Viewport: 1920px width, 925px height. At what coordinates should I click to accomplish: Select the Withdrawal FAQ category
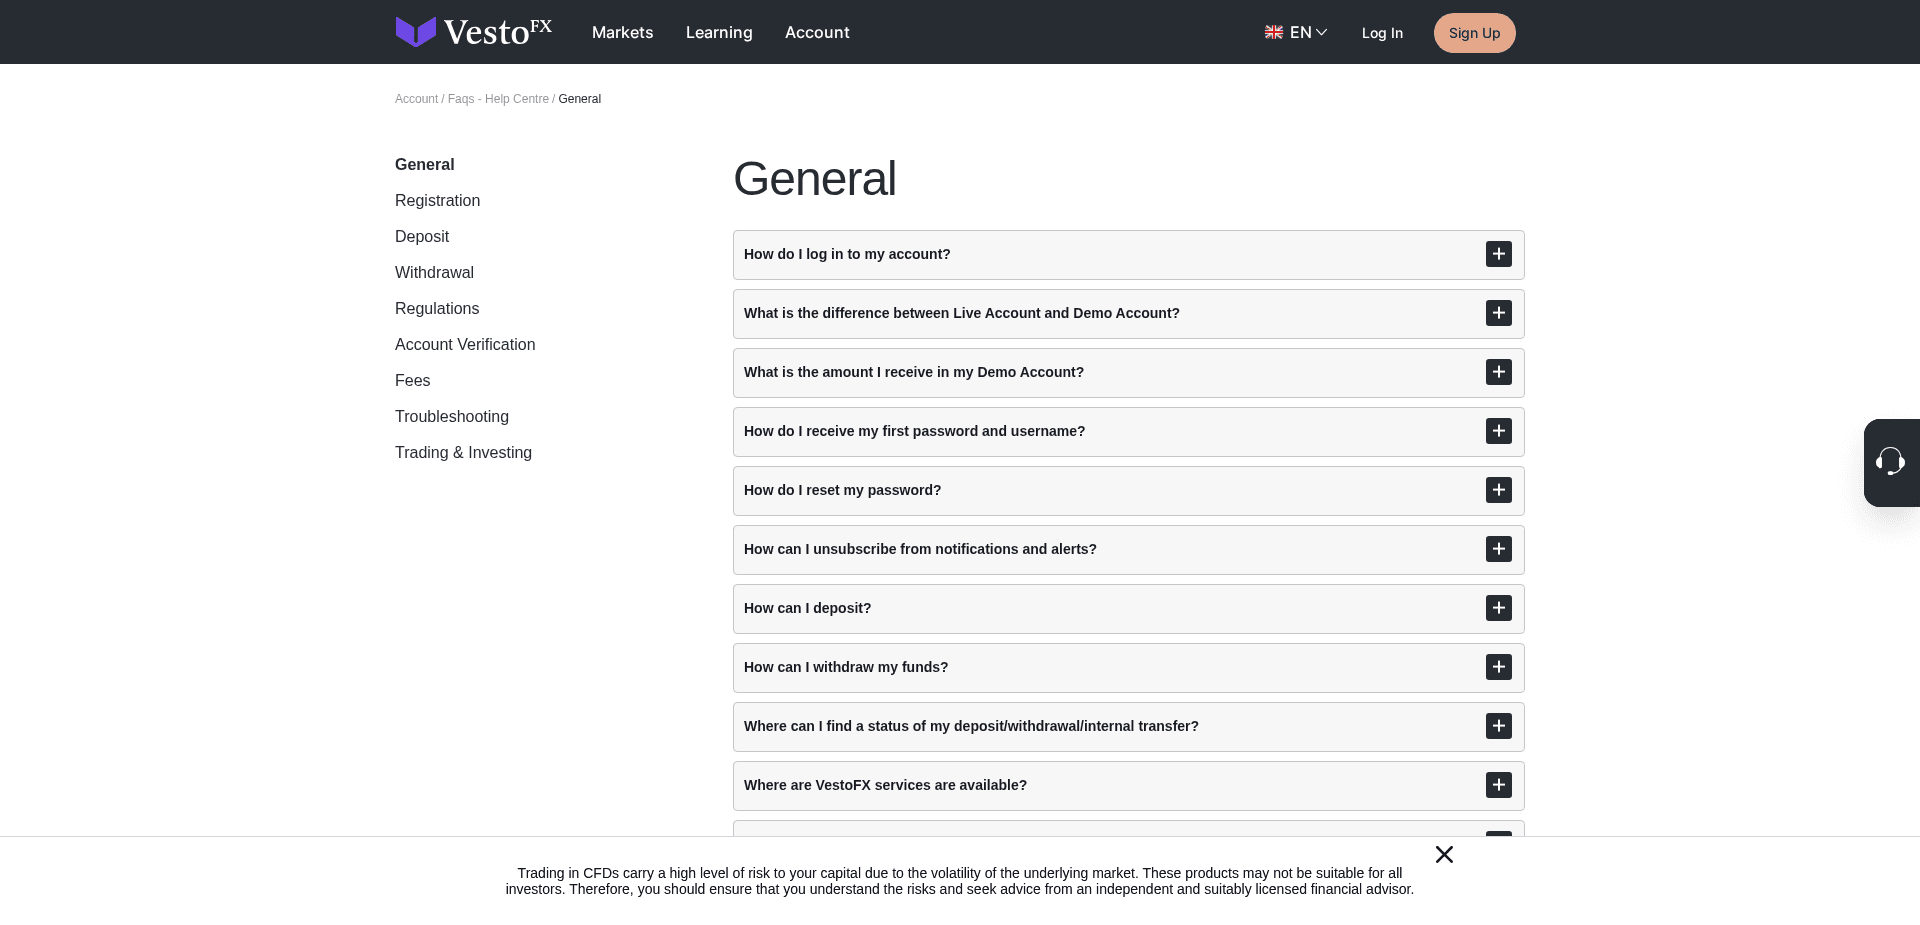[434, 272]
